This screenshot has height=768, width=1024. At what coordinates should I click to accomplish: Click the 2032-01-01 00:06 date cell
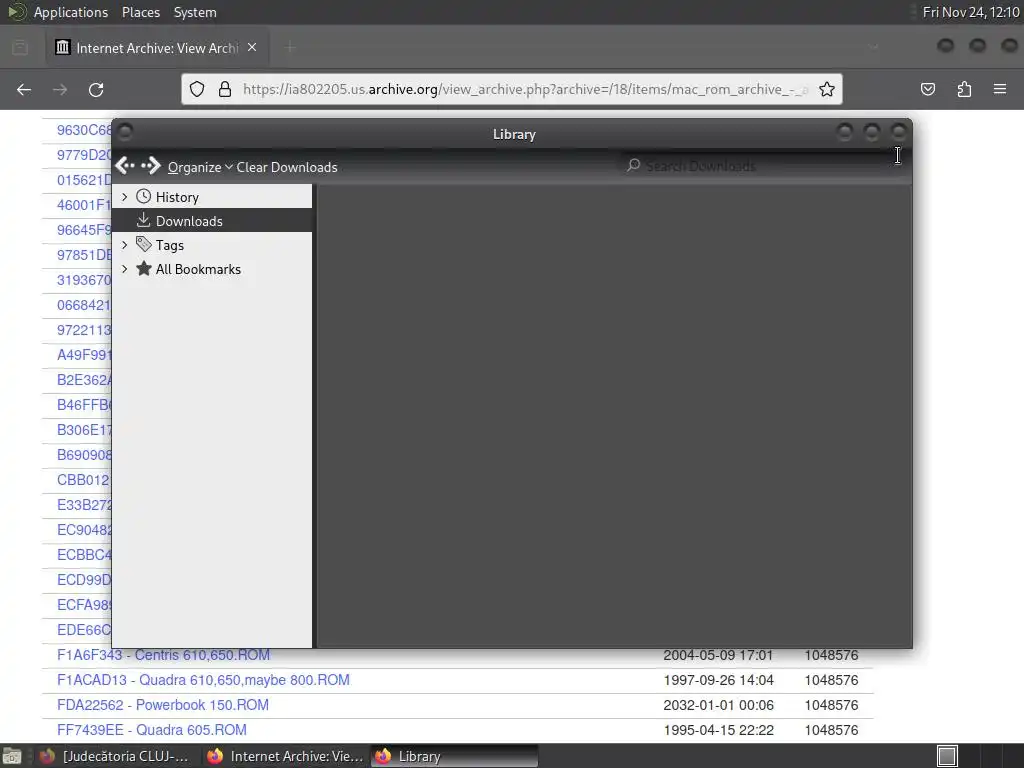(x=718, y=705)
